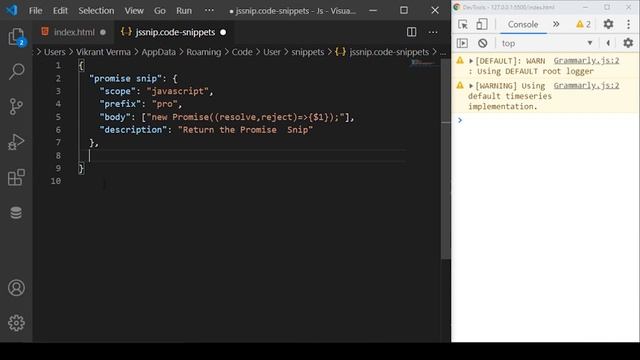Clear the console
This screenshot has width=640, height=360.
(x=482, y=43)
